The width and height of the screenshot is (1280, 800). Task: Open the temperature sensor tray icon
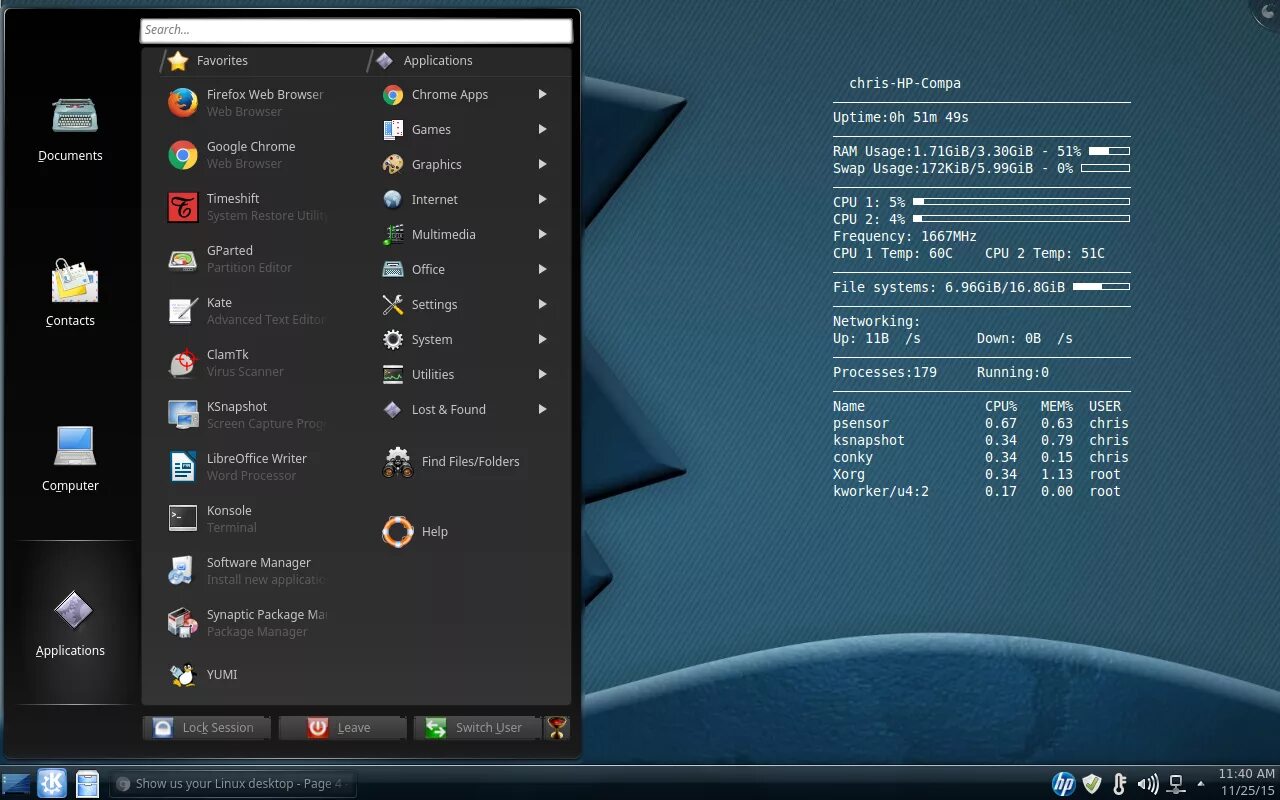coord(1120,783)
